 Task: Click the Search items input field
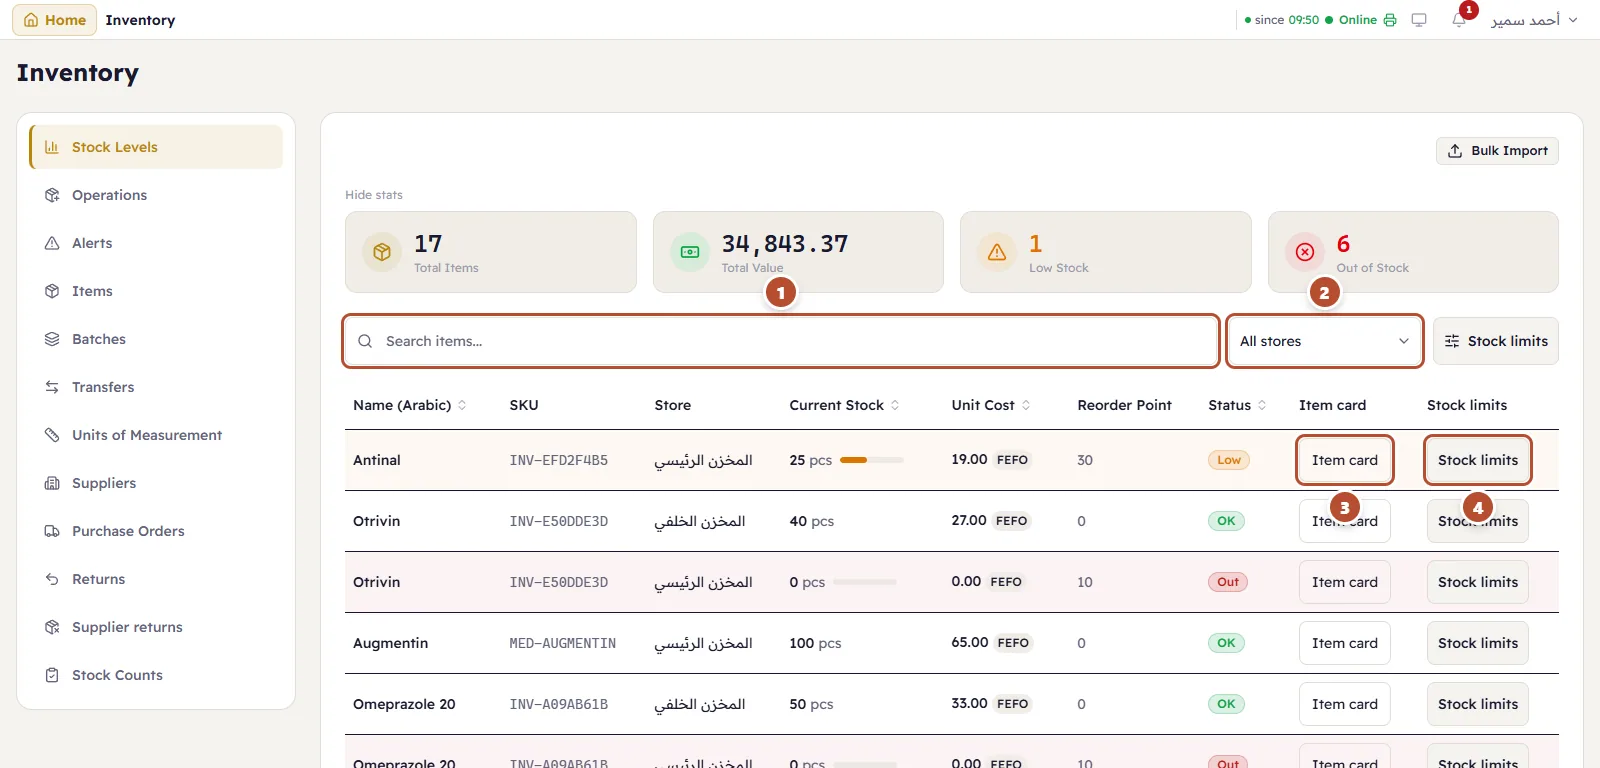pos(781,341)
